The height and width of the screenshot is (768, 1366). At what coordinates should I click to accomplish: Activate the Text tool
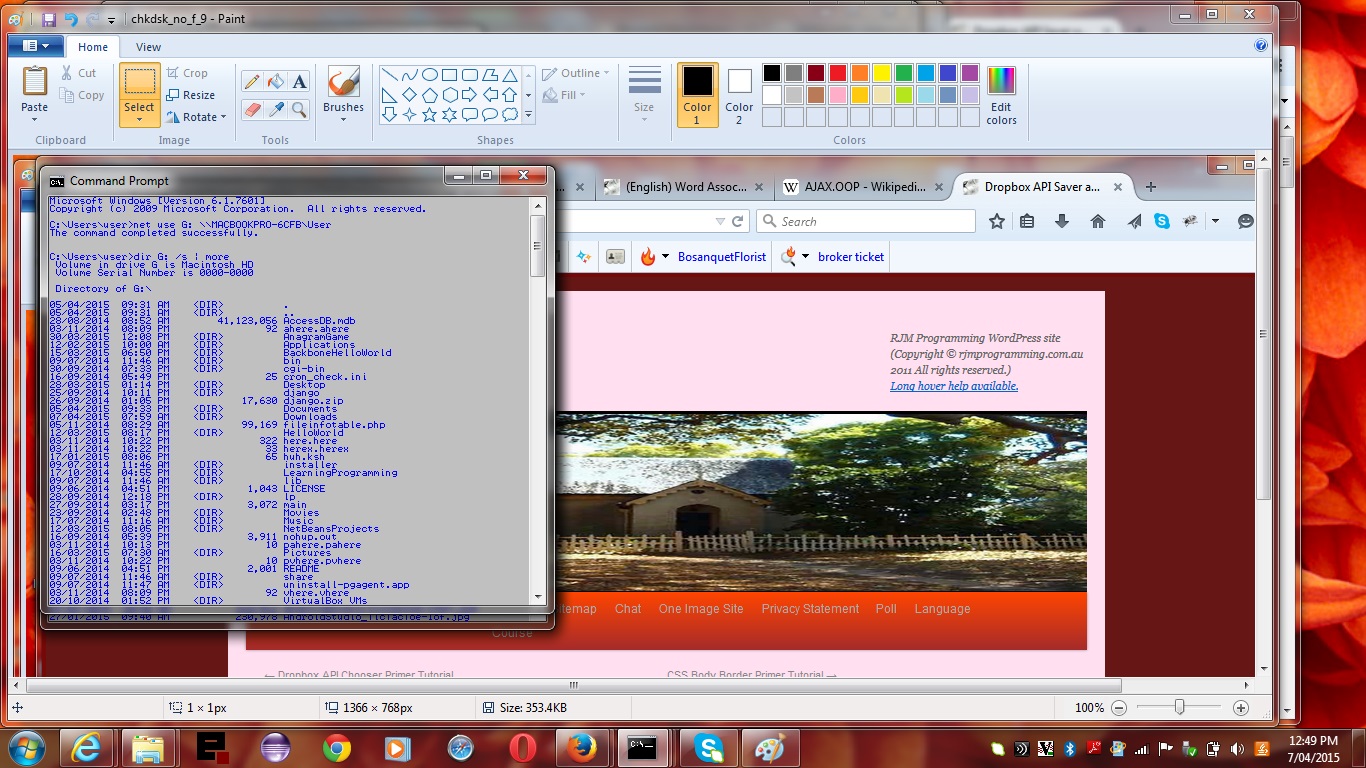299,81
